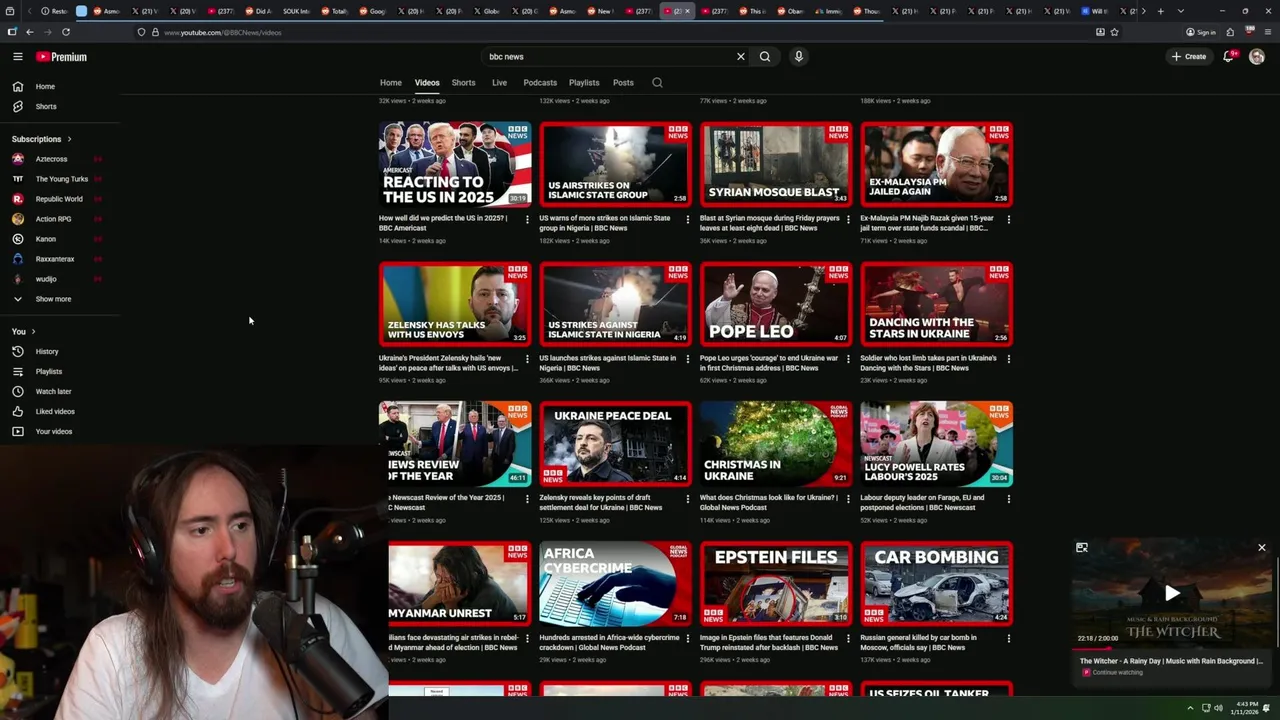Expand the miniplayer to full page

coord(1082,548)
